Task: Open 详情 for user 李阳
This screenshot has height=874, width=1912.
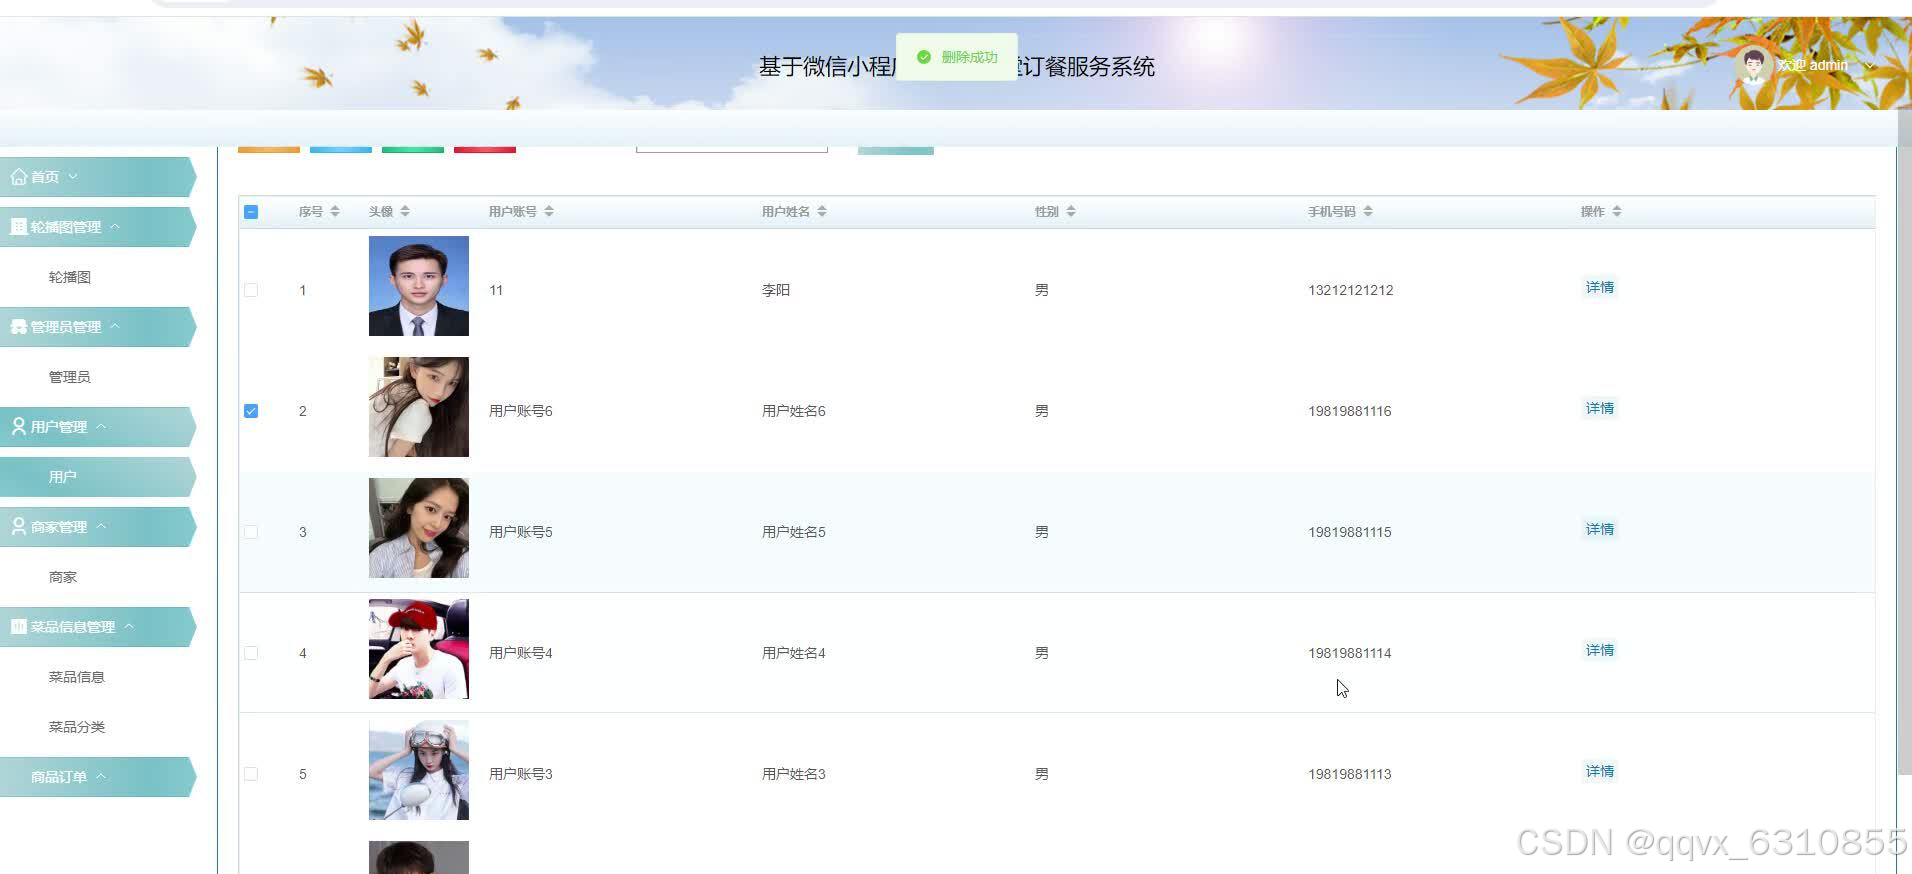Action: pos(1600,287)
